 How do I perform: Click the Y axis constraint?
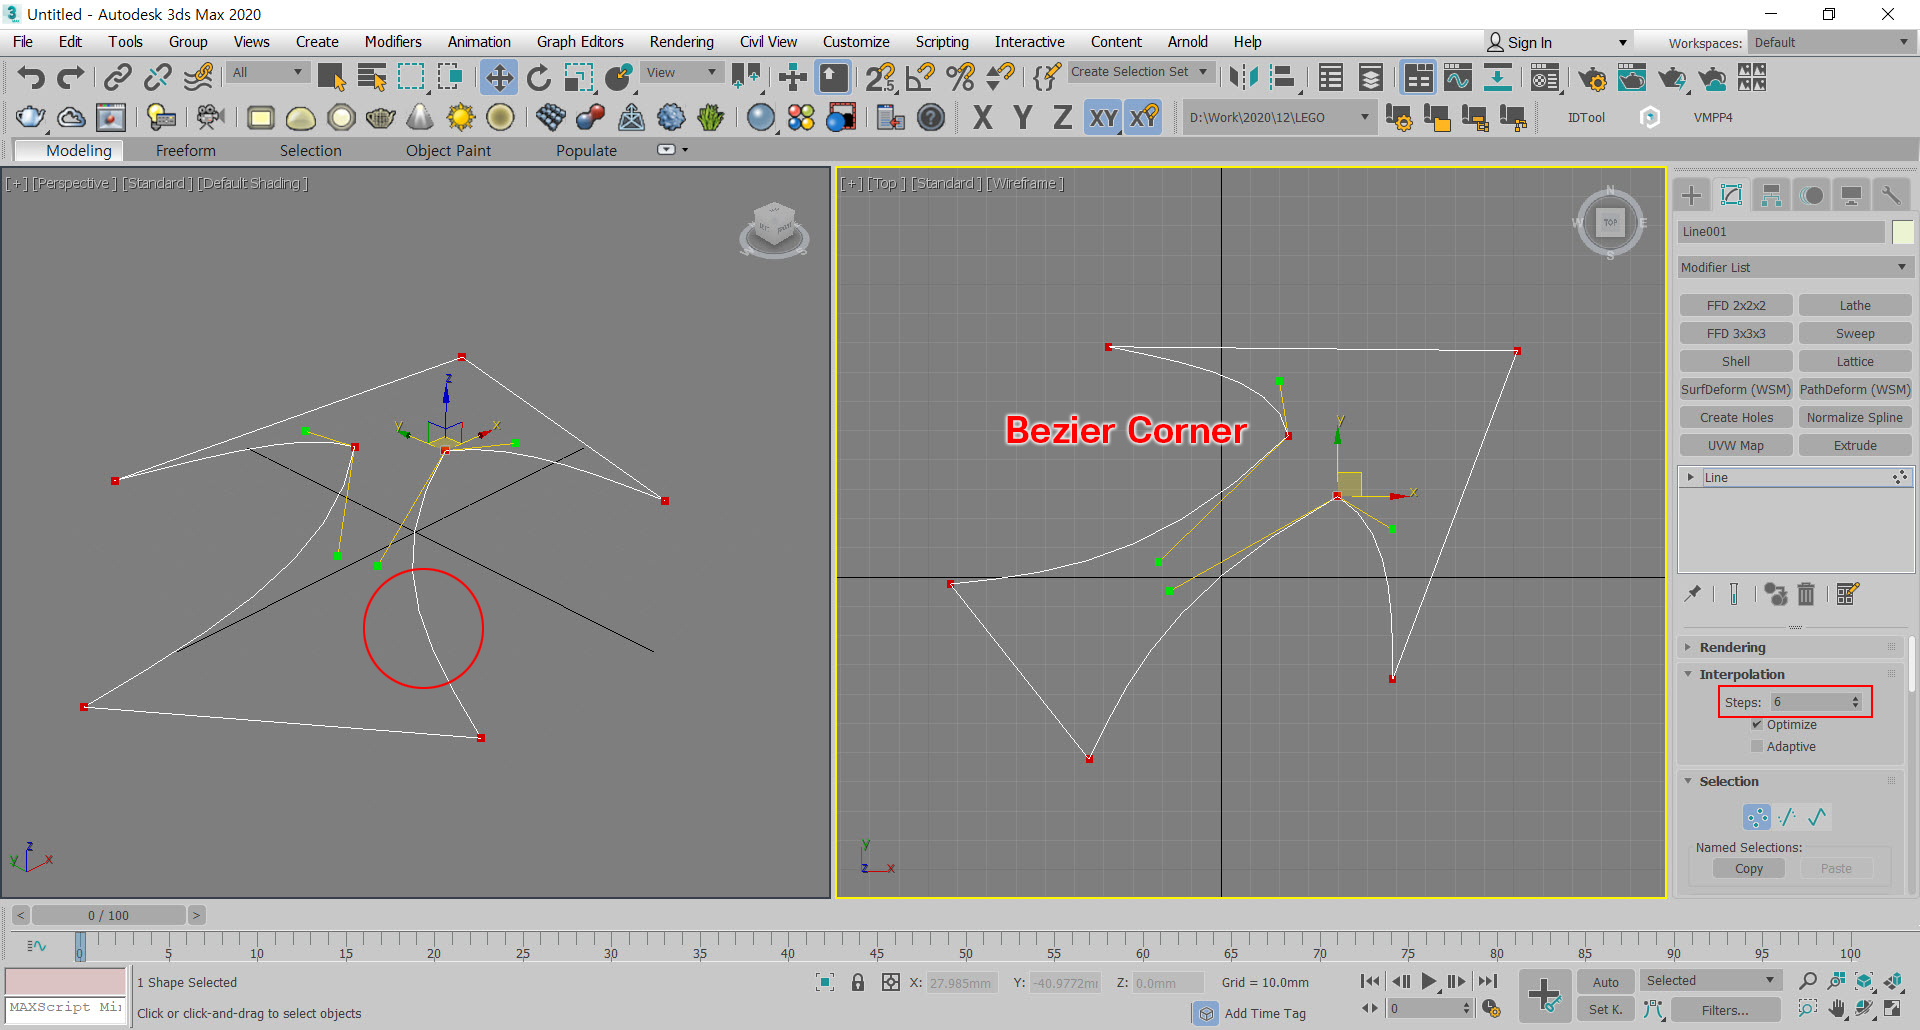[x=1022, y=118]
